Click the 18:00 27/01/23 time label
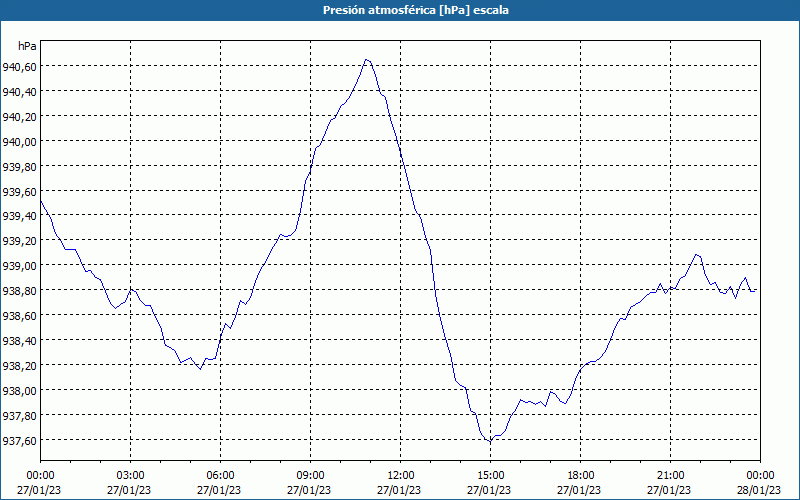 [580, 483]
